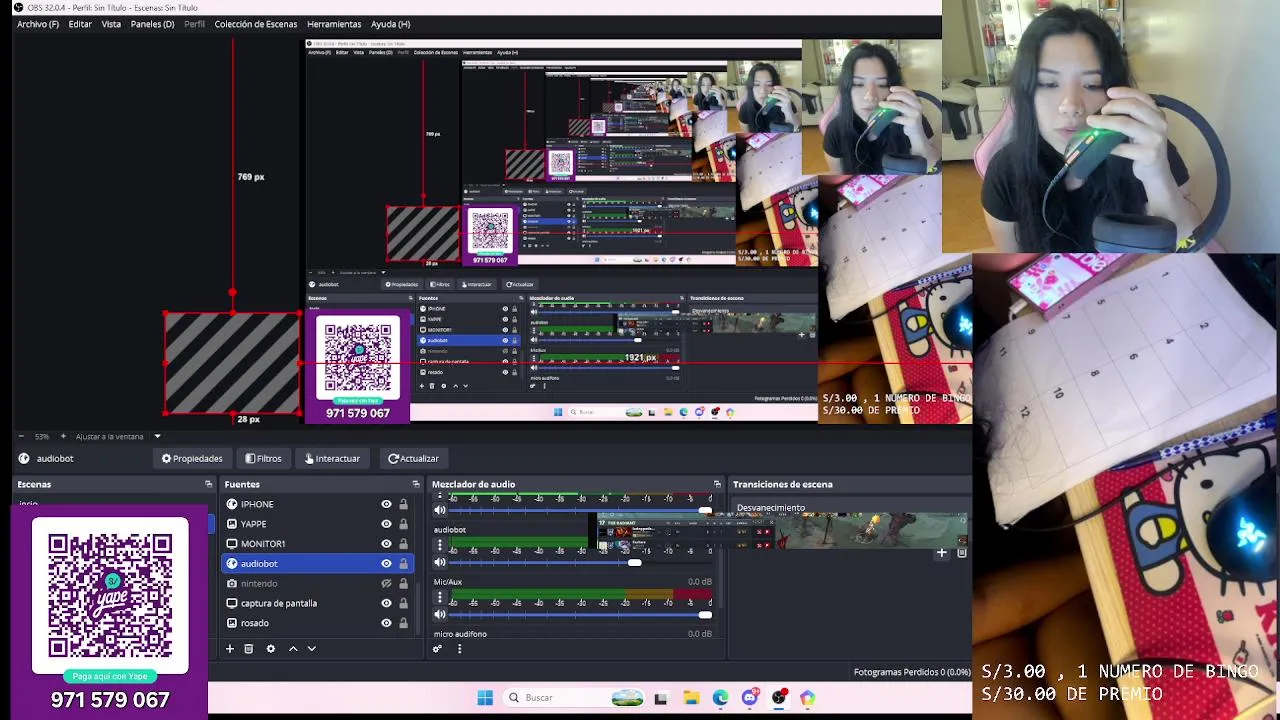Image resolution: width=1280 pixels, height=720 pixels.
Task: Toggle visibility of captura de pantalla source
Action: tap(386, 603)
